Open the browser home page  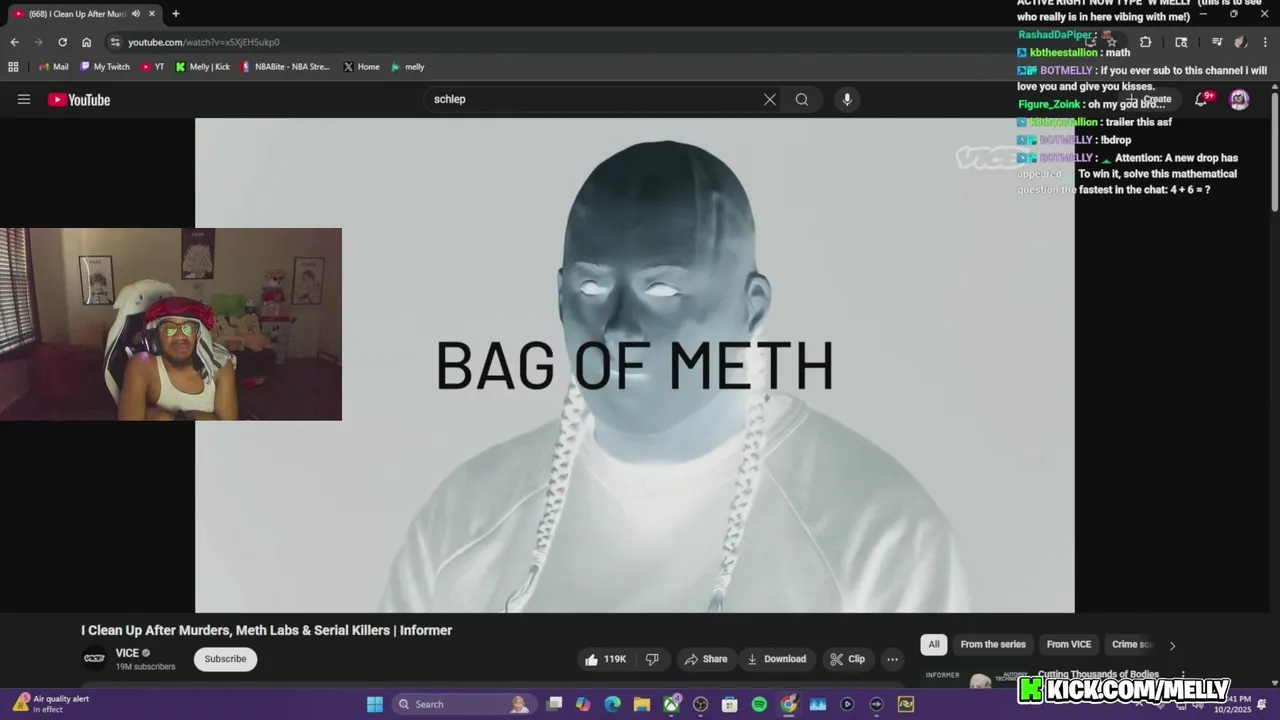pyautogui.click(x=86, y=42)
